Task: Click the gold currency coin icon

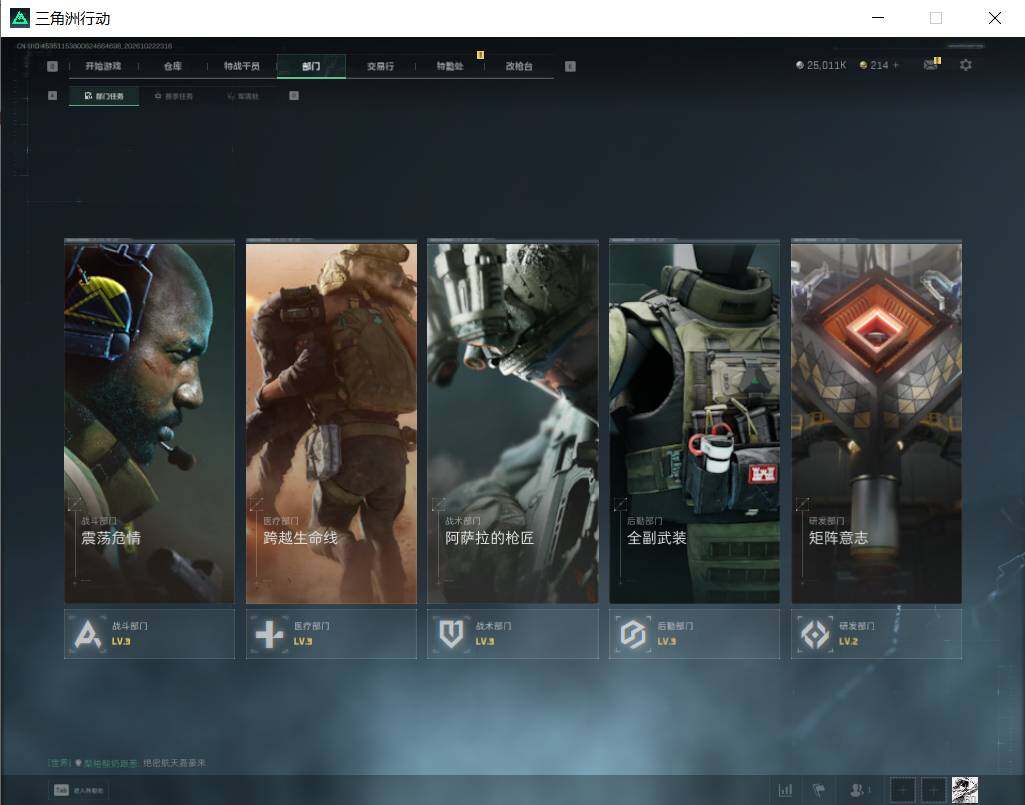Action: [x=863, y=65]
